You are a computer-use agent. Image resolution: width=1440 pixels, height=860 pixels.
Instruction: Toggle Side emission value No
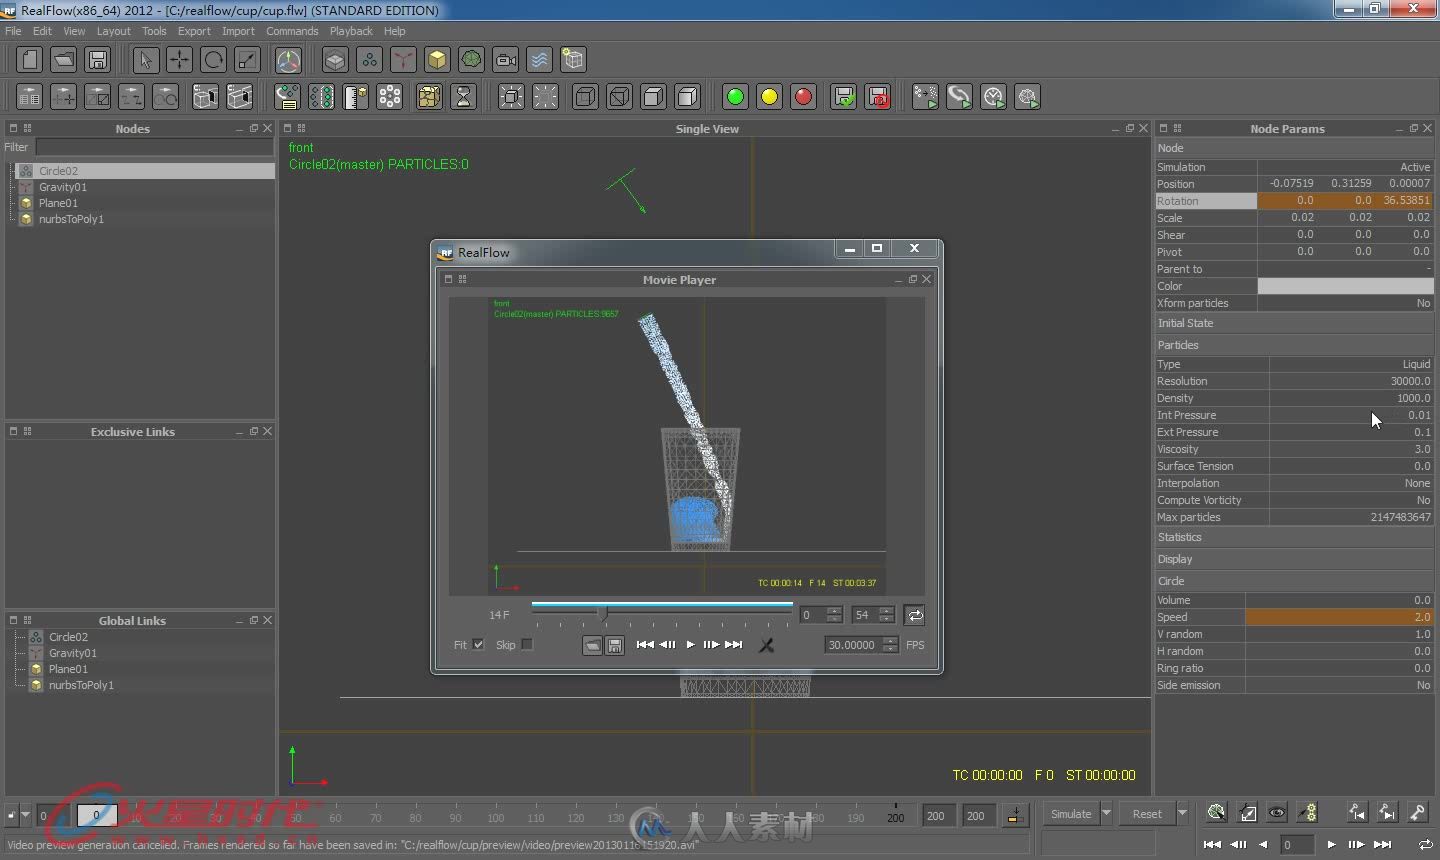[x=1339, y=685]
